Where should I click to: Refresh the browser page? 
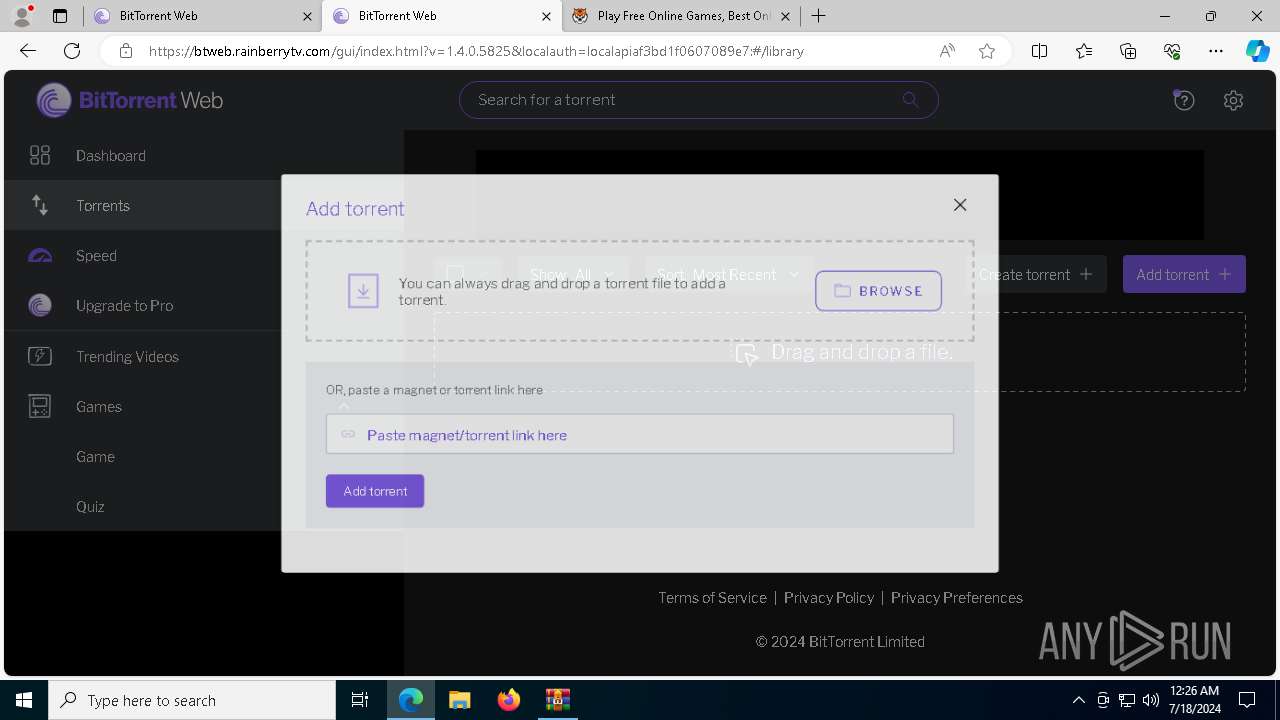coord(72,51)
